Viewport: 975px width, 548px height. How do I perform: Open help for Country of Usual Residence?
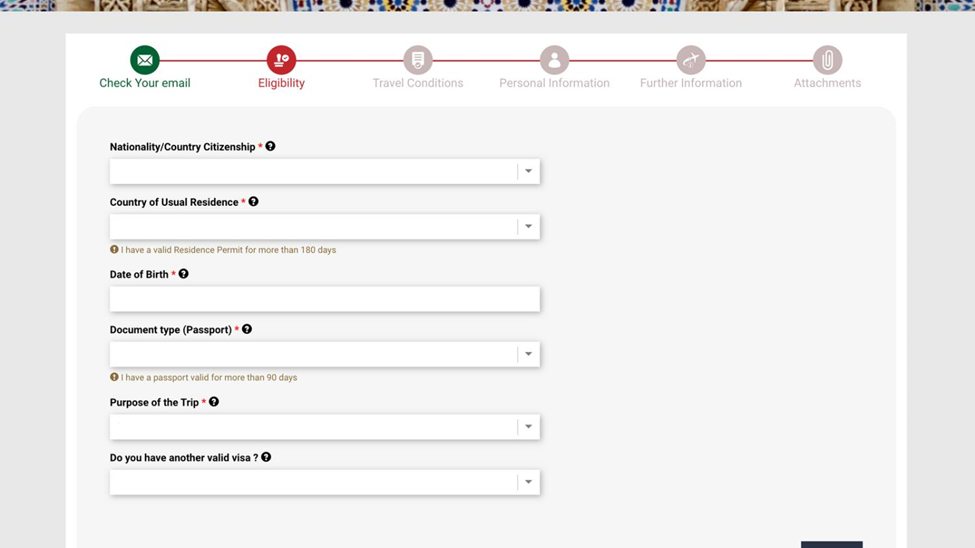pyautogui.click(x=253, y=202)
